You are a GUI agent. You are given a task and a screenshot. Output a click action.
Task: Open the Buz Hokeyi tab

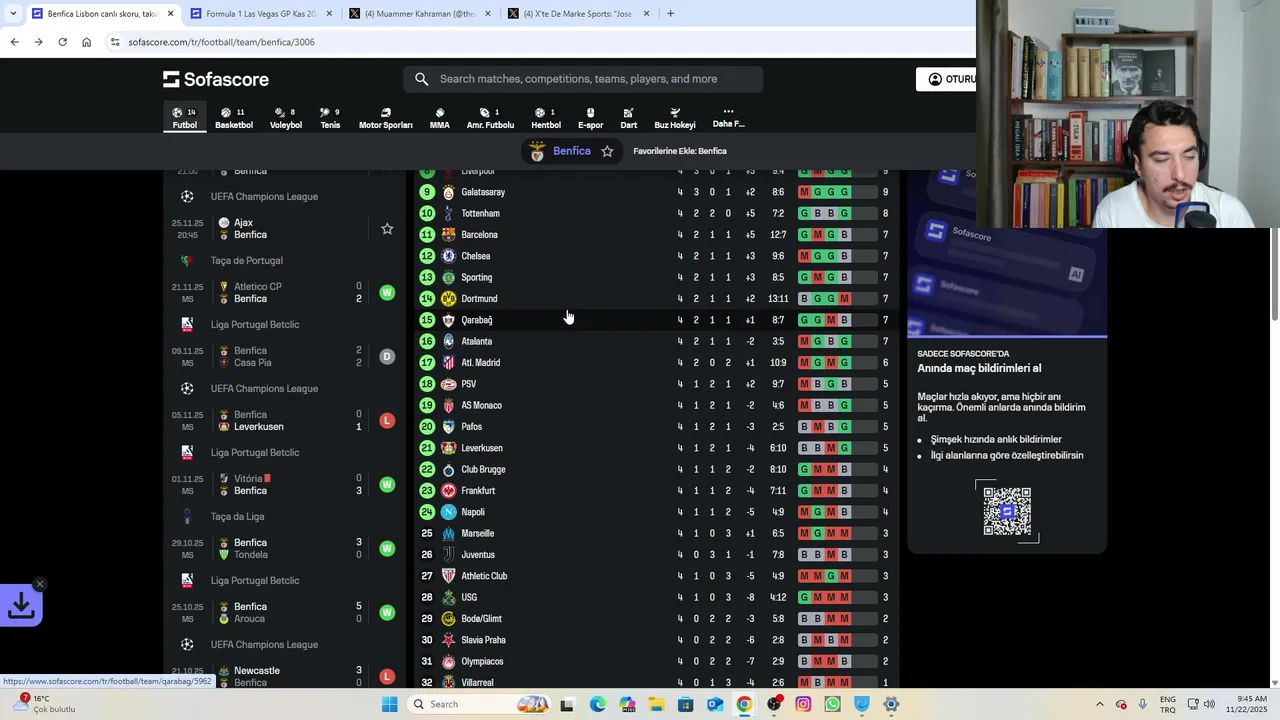[675, 118]
